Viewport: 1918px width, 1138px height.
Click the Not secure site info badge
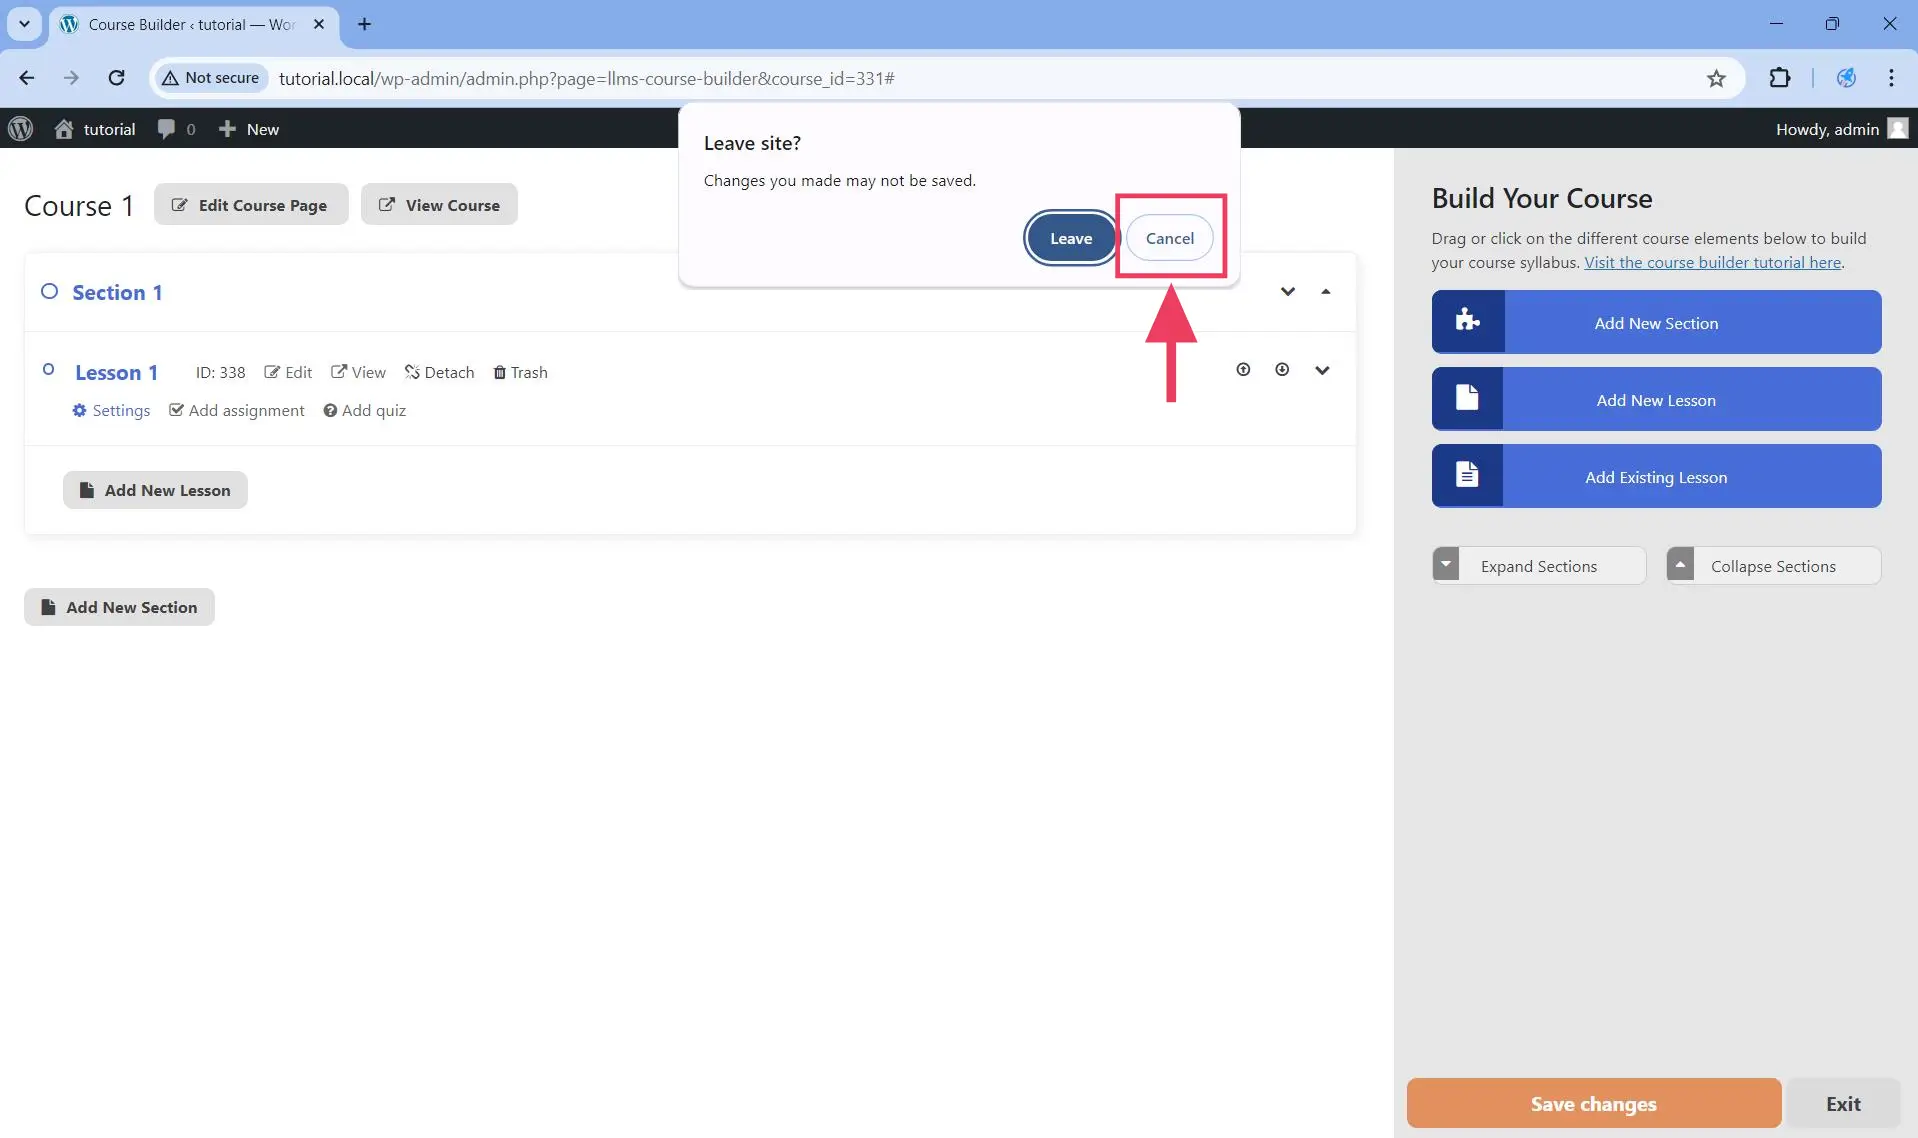point(211,78)
